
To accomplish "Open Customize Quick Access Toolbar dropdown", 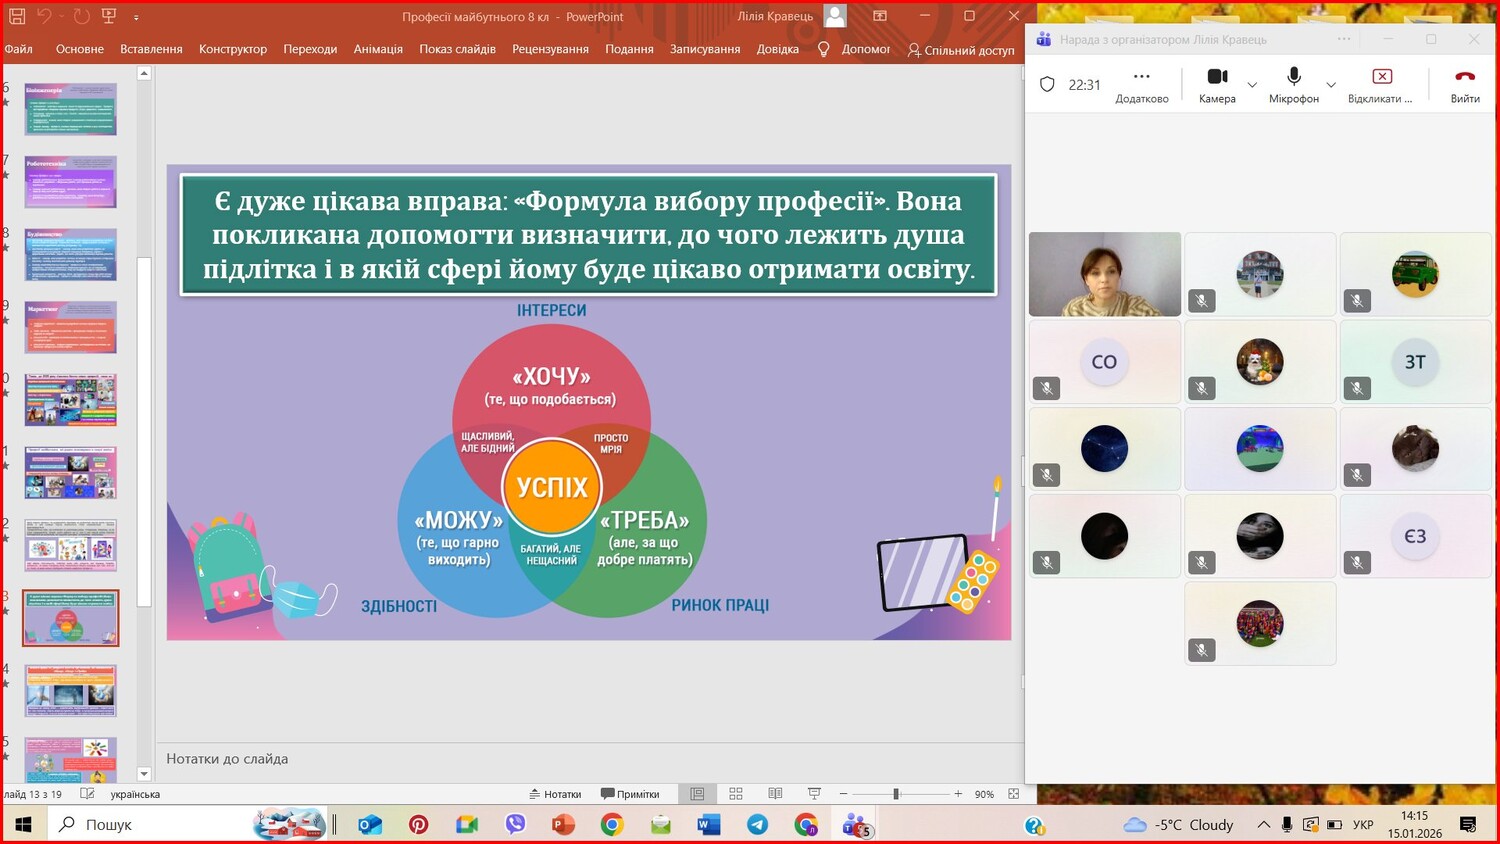I will click(x=136, y=17).
